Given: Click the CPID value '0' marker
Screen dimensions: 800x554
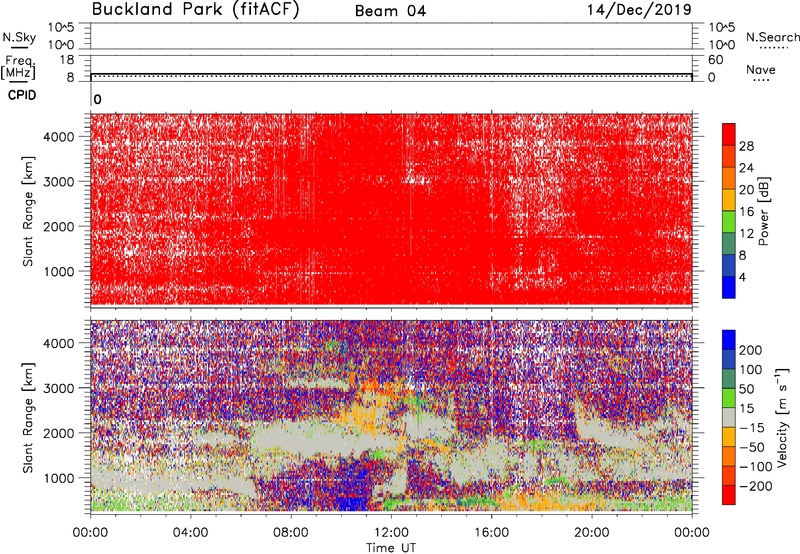Looking at the screenshot, I should point(97,99).
